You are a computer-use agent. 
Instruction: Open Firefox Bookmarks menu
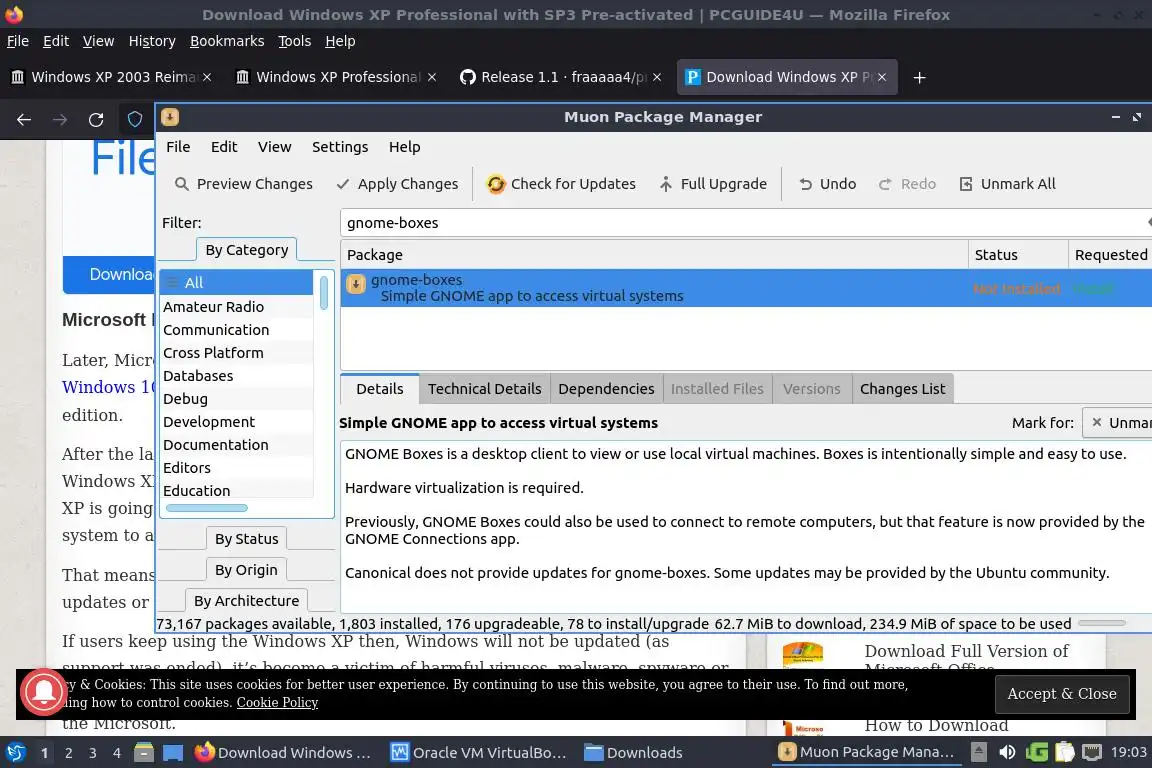(227, 41)
